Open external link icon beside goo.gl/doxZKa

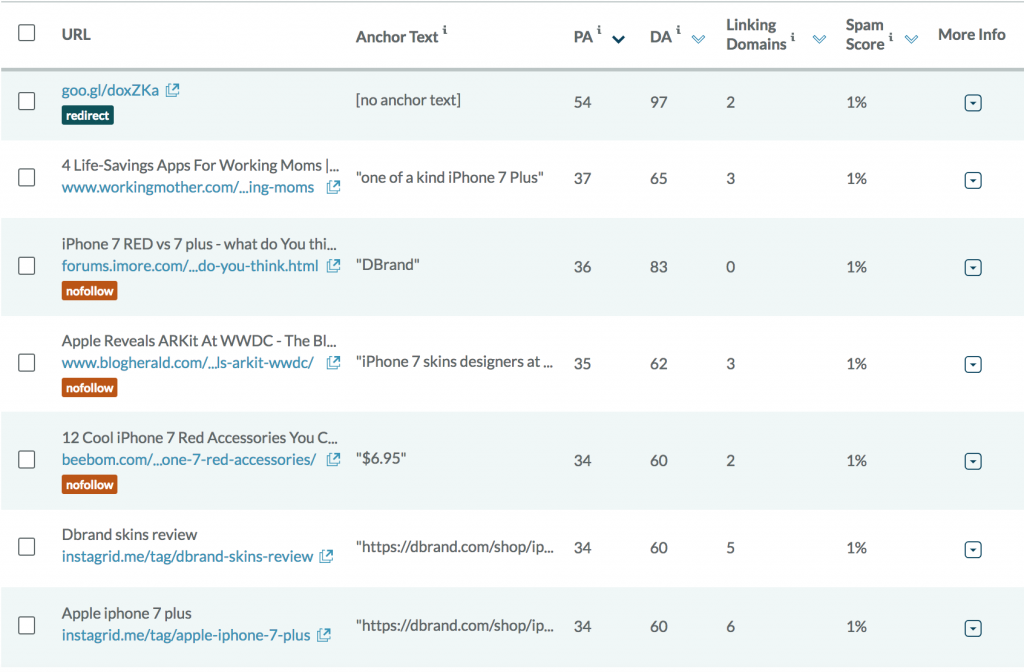(x=173, y=90)
